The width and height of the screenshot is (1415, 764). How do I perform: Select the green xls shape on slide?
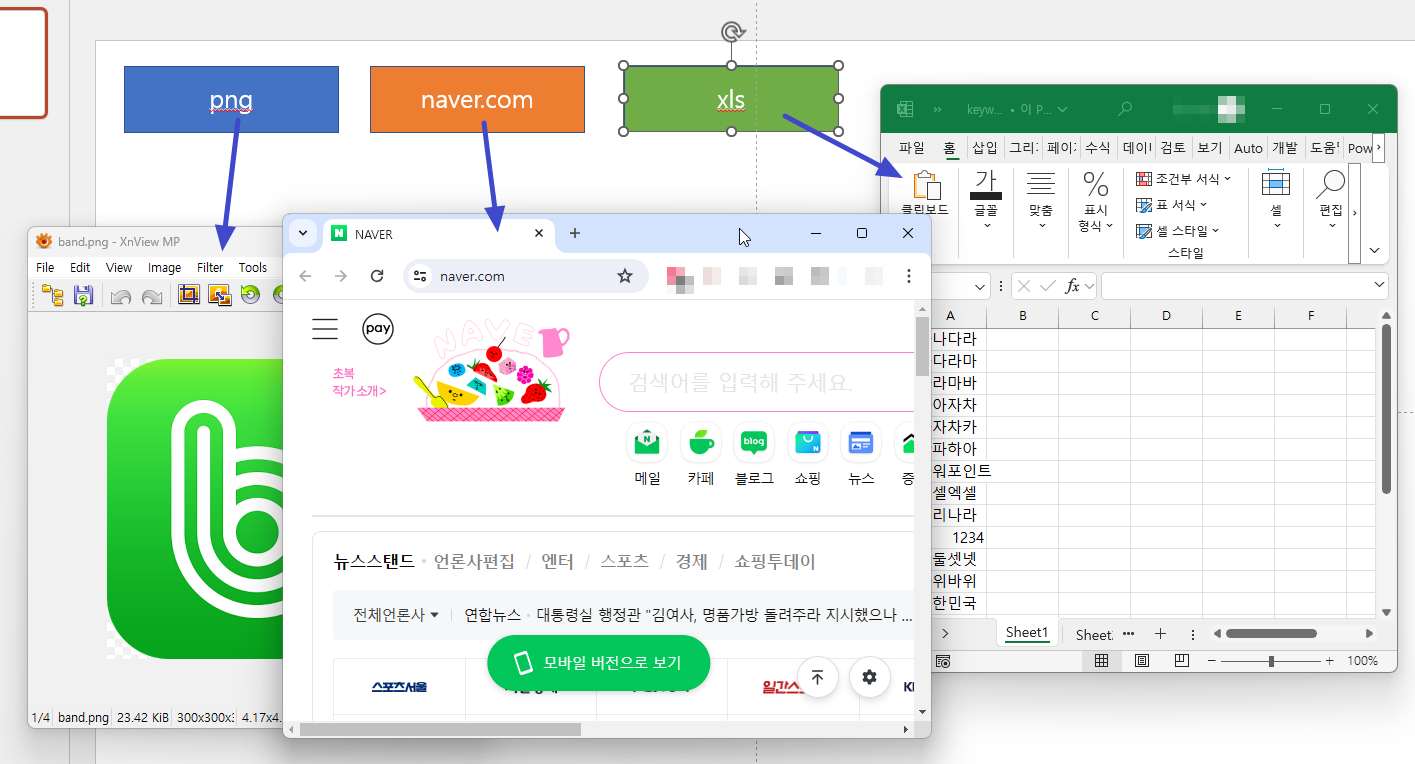731,99
